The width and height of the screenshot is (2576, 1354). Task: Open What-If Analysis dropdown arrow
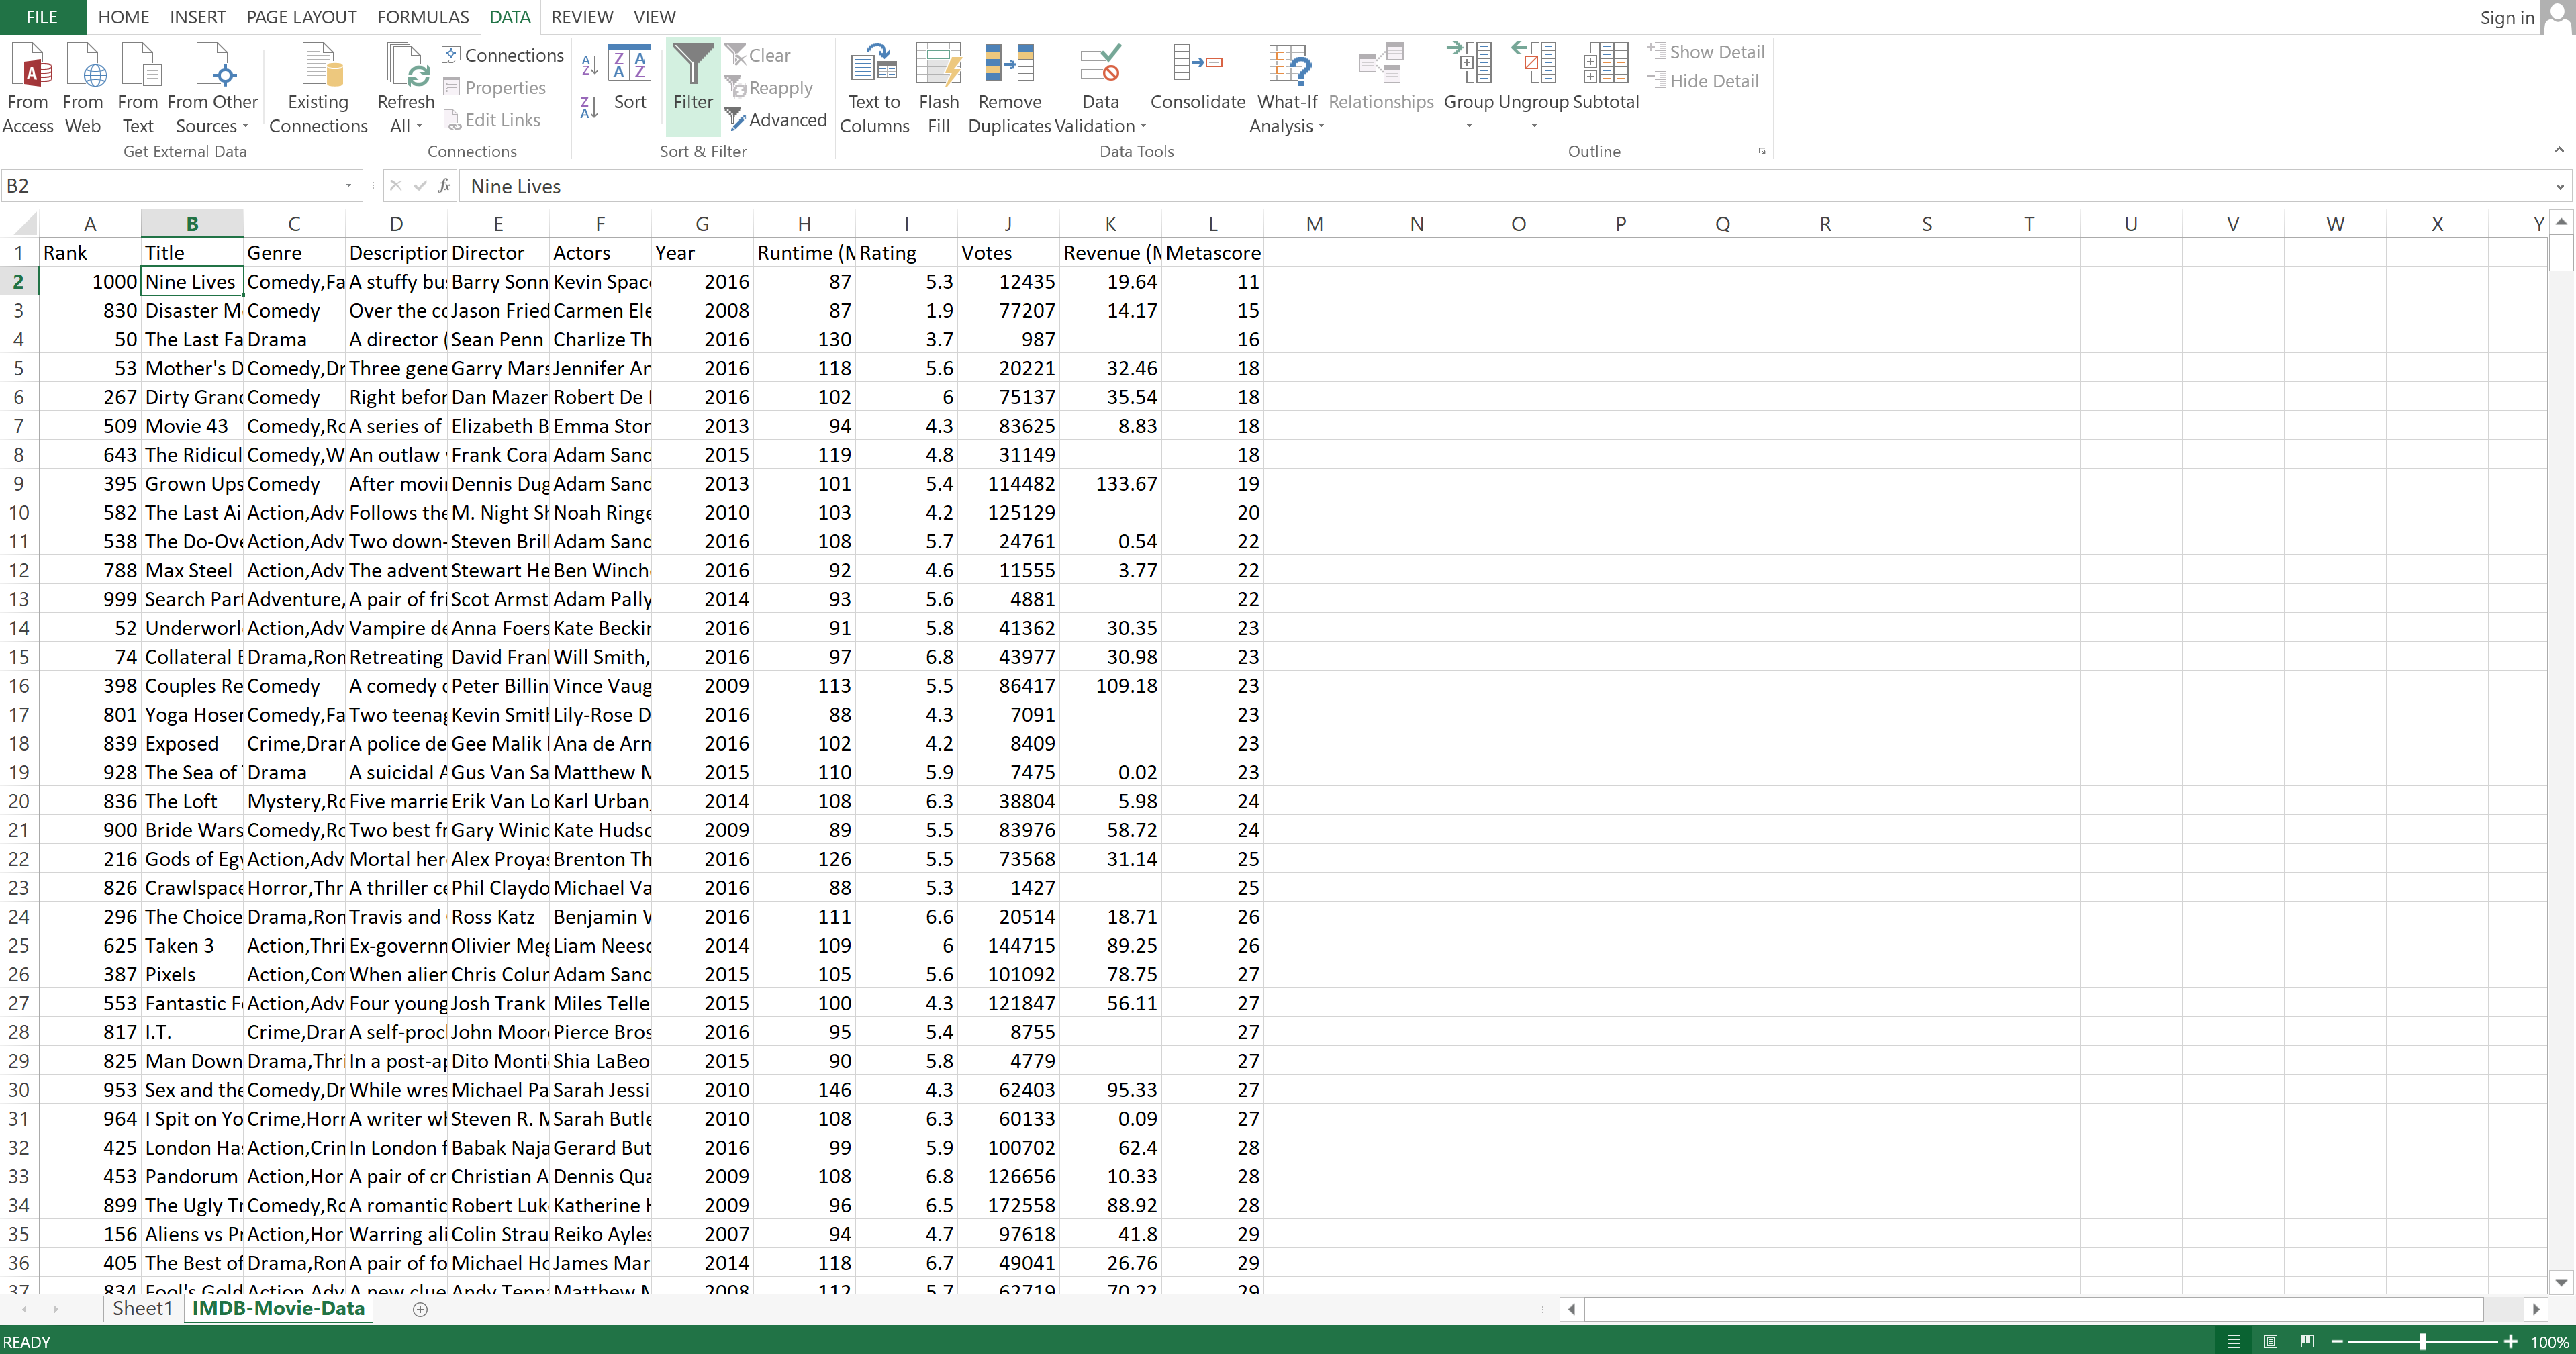click(x=1321, y=126)
